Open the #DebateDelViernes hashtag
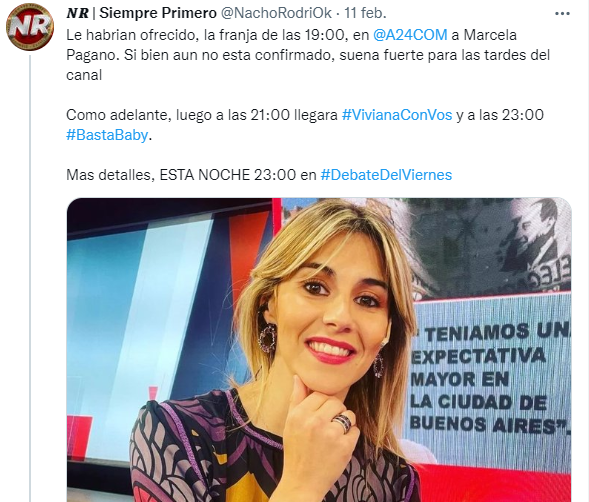This screenshot has height=502, width=589. pos(386,175)
